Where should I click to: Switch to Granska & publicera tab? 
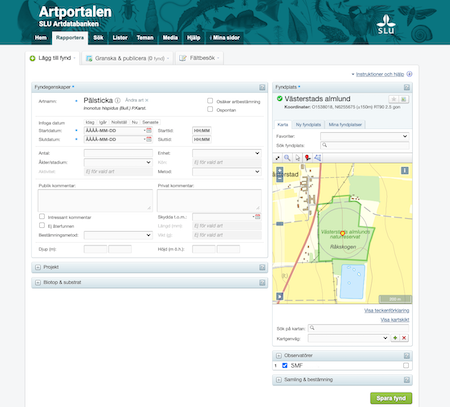point(127,58)
